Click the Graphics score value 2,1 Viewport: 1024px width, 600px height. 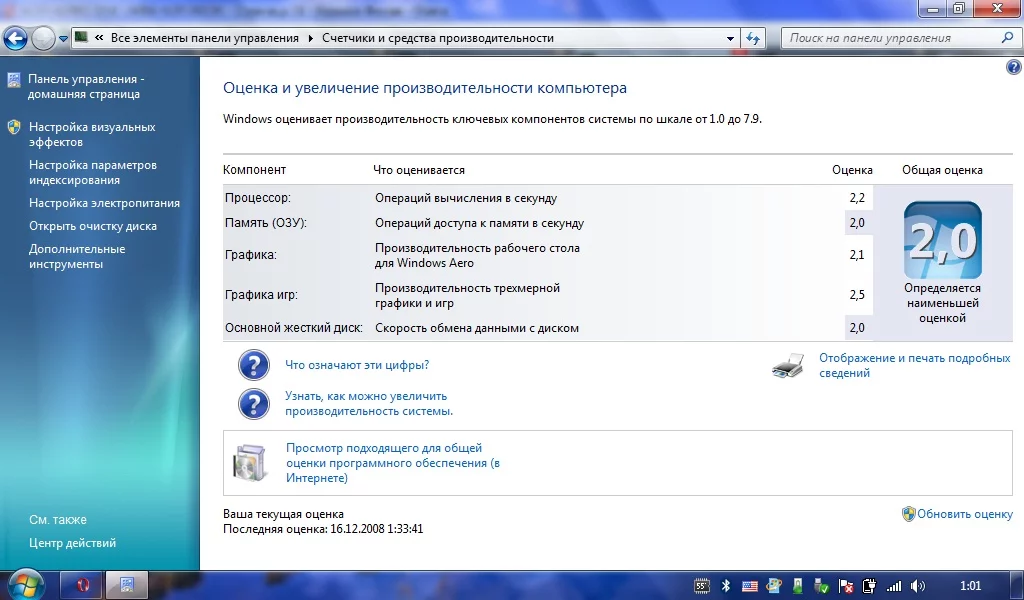857,255
